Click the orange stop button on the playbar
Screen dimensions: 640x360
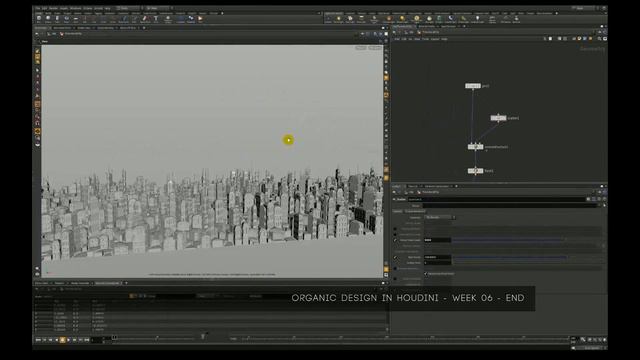pos(62,340)
